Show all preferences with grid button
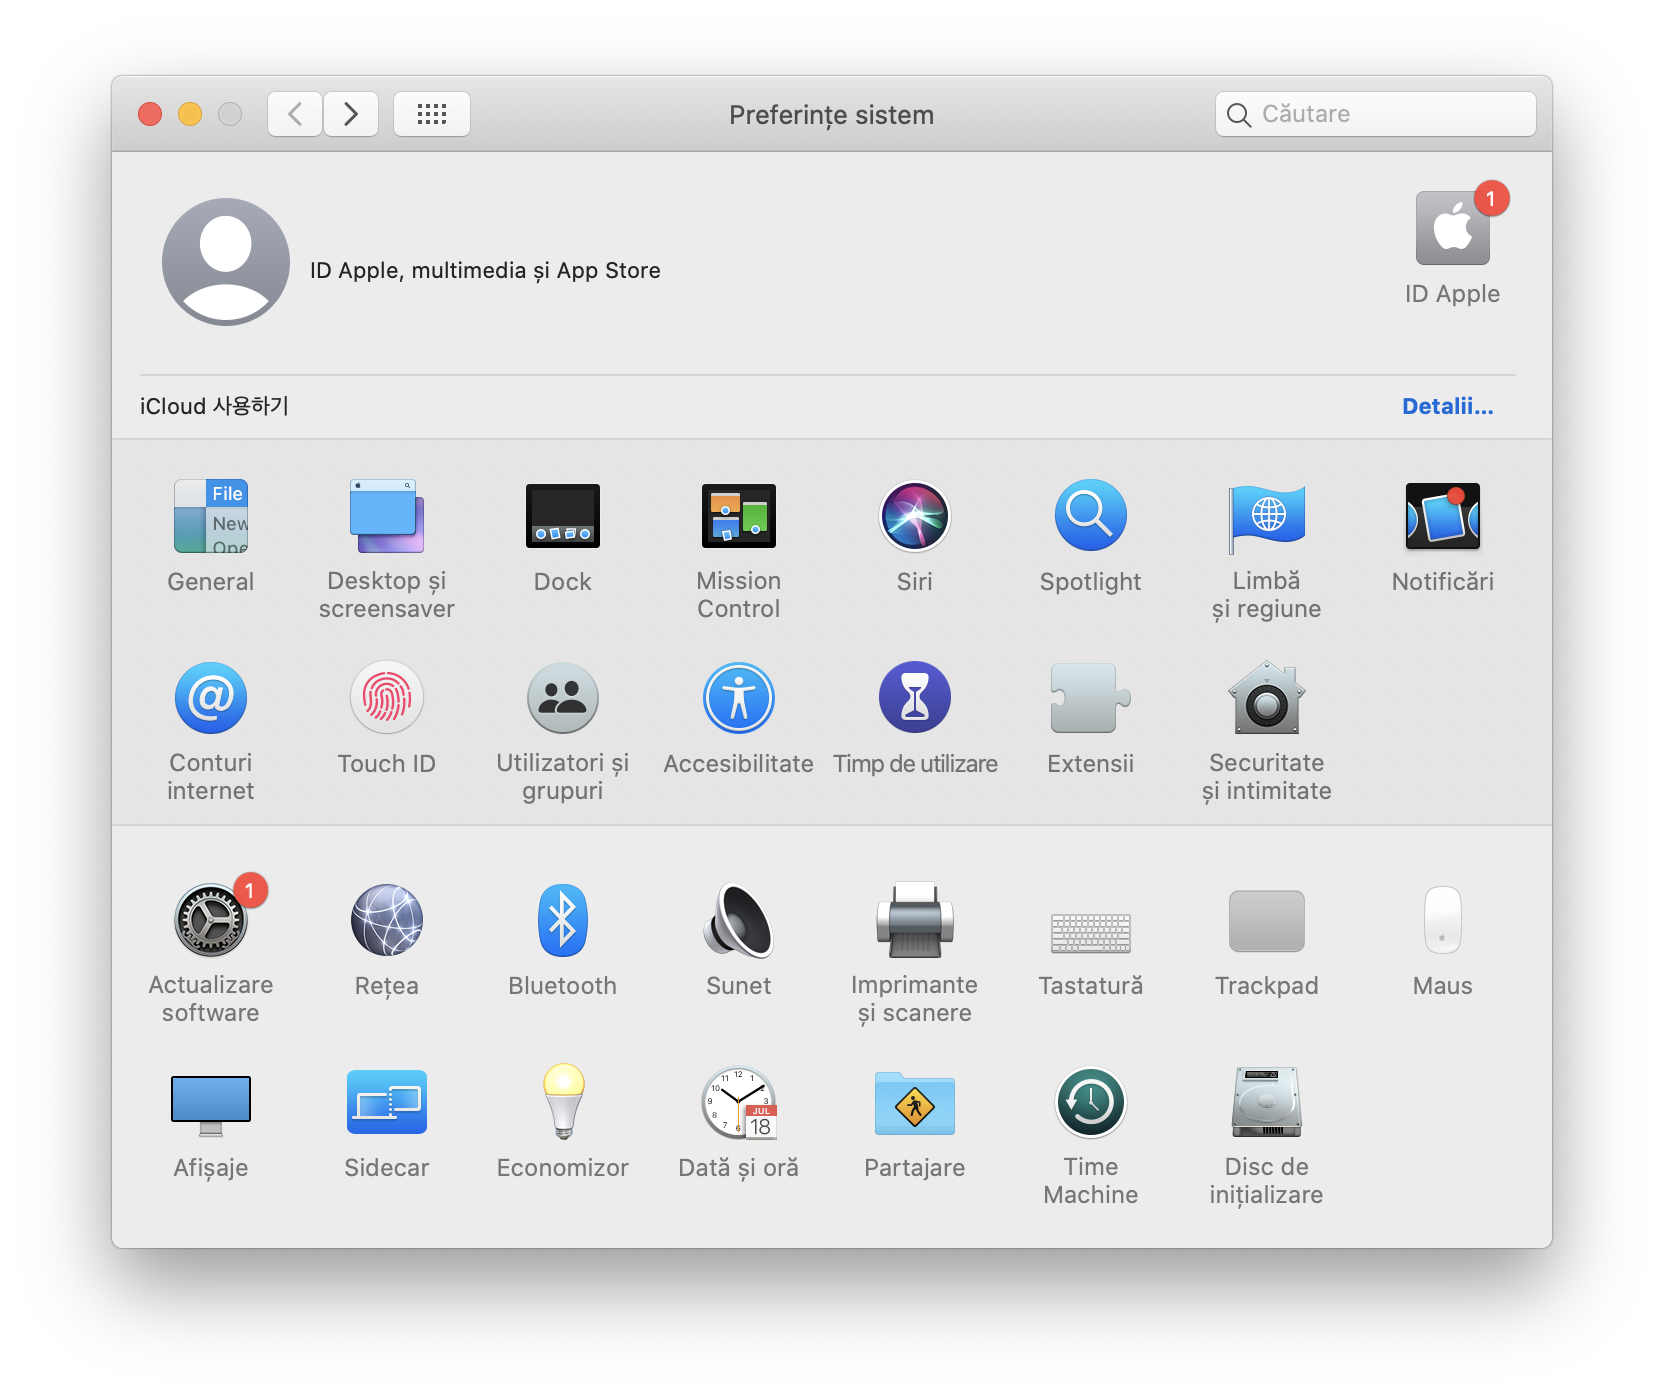The image size is (1664, 1396). (x=432, y=114)
